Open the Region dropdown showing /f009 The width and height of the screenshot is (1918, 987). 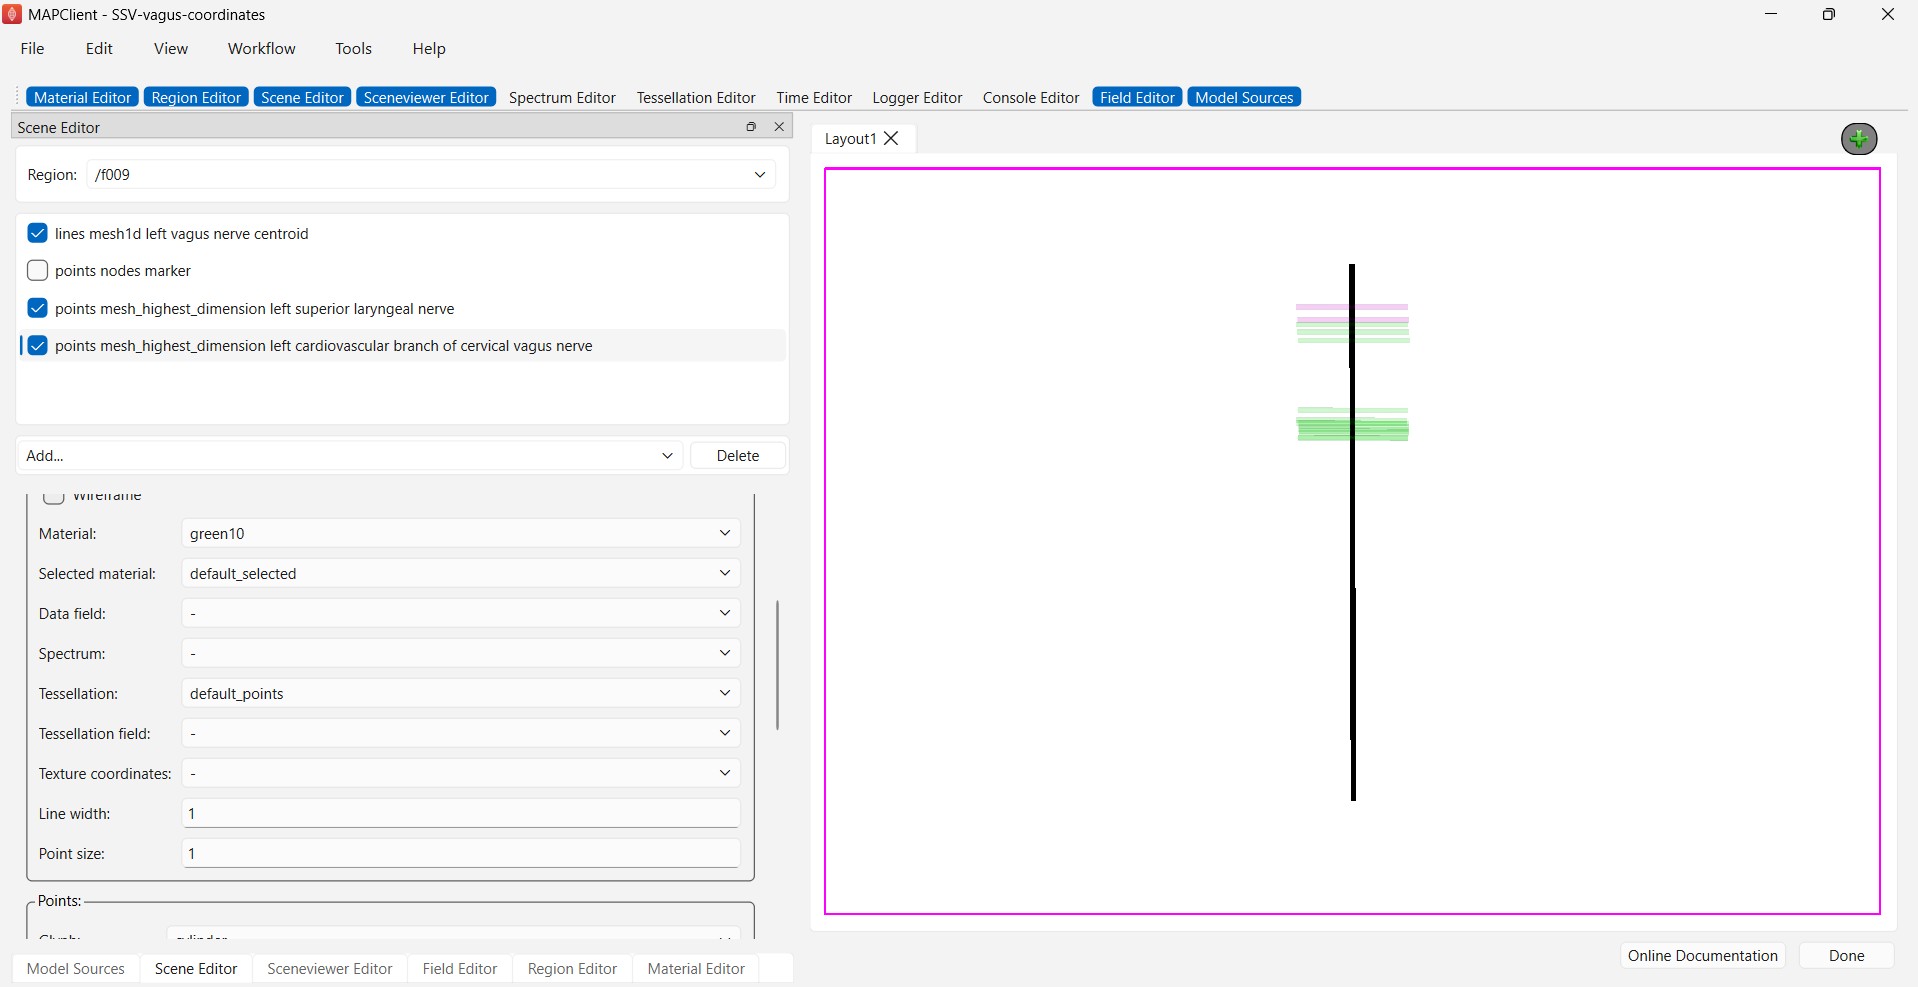(431, 174)
